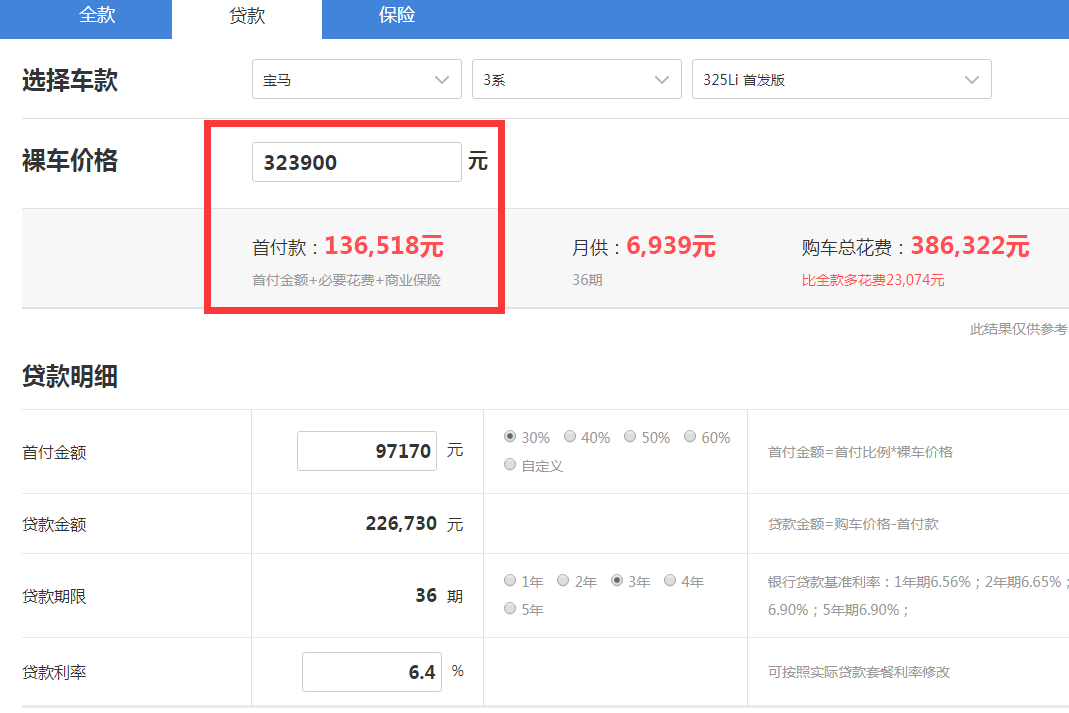Choose the 2年 loan term radio
Image resolution: width=1069 pixels, height=713 pixels.
[x=563, y=581]
